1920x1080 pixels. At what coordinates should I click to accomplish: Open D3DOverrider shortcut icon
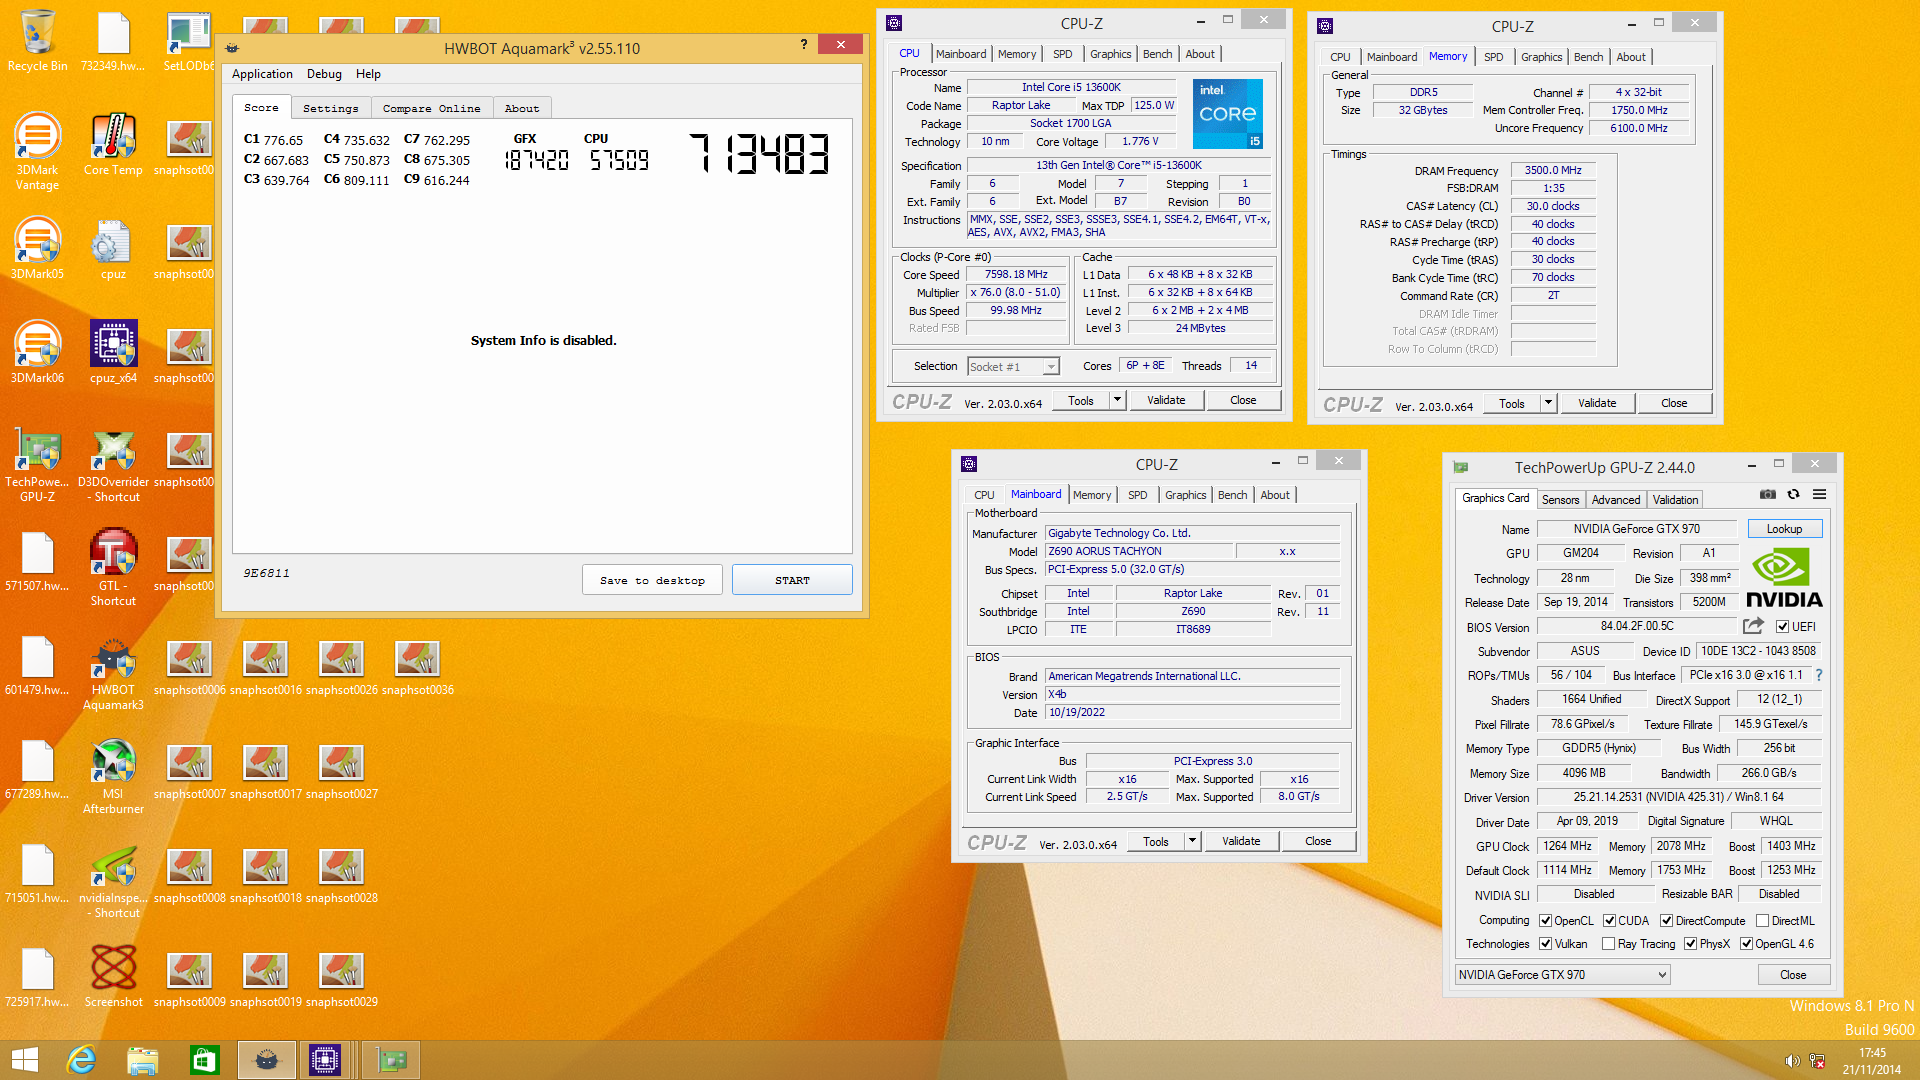[x=113, y=463]
